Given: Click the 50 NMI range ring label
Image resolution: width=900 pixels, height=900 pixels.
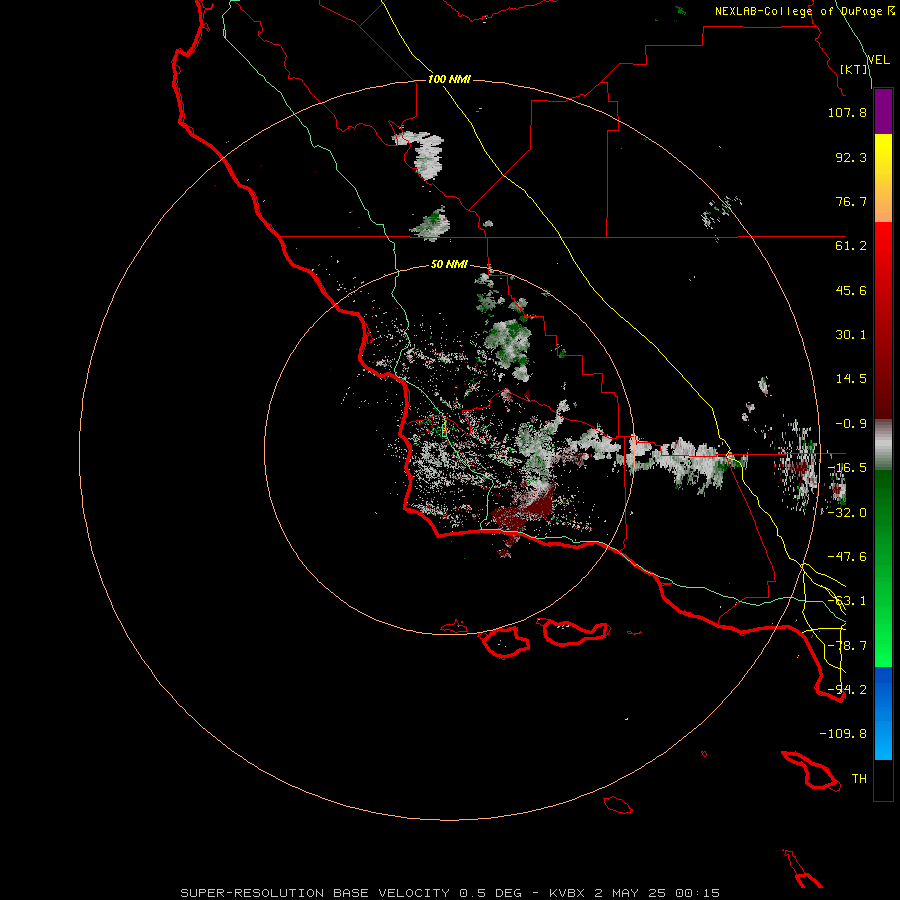Looking at the screenshot, I should pos(449,265).
